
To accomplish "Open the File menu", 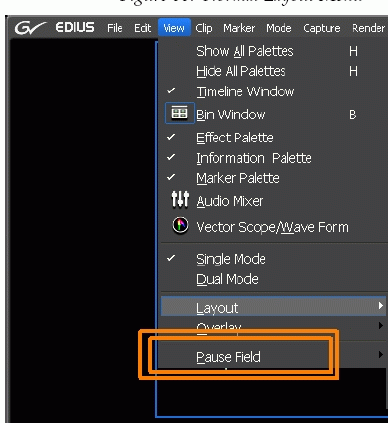I will 115,28.
